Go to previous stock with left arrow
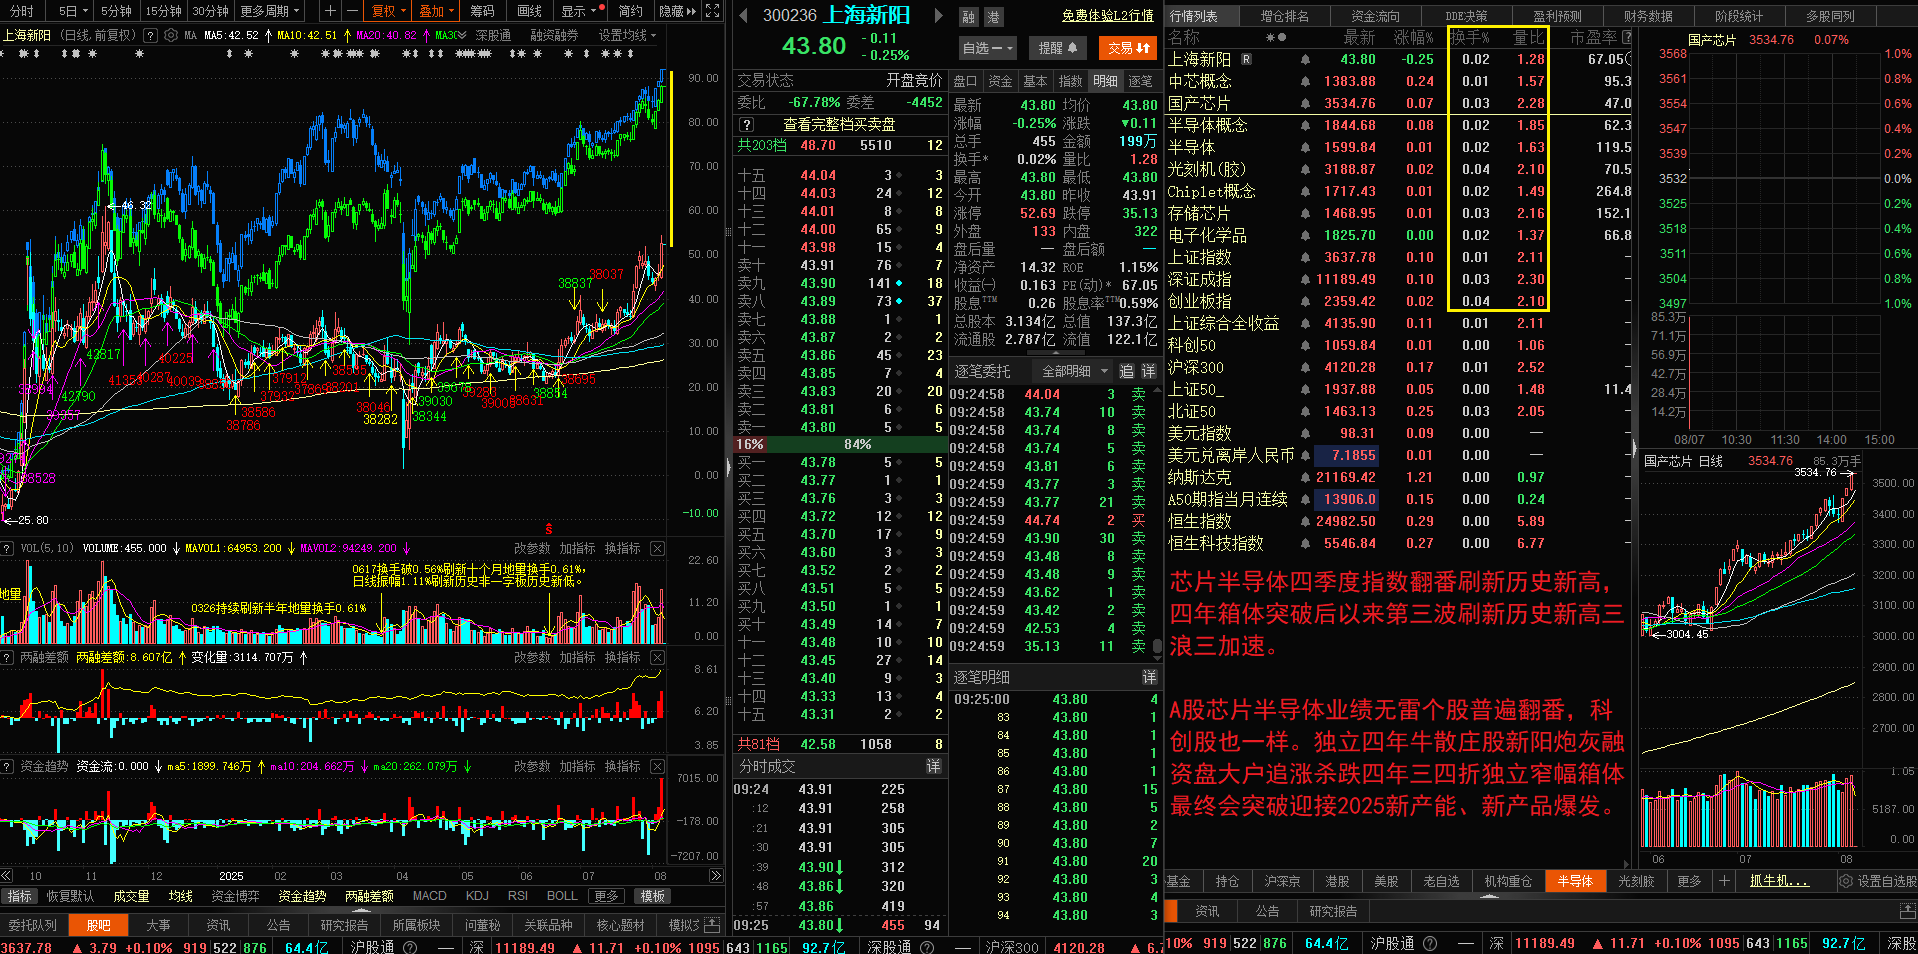Screen dimensions: 1918x954 (743, 16)
